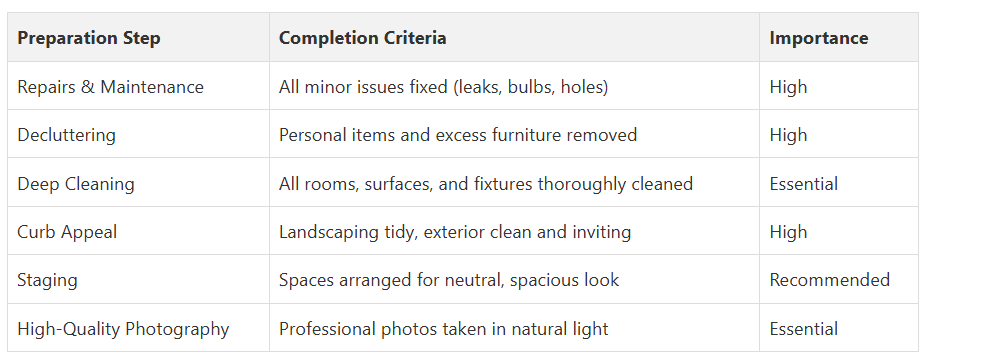Click High in the Repairs & Maintenance row

[x=788, y=86]
